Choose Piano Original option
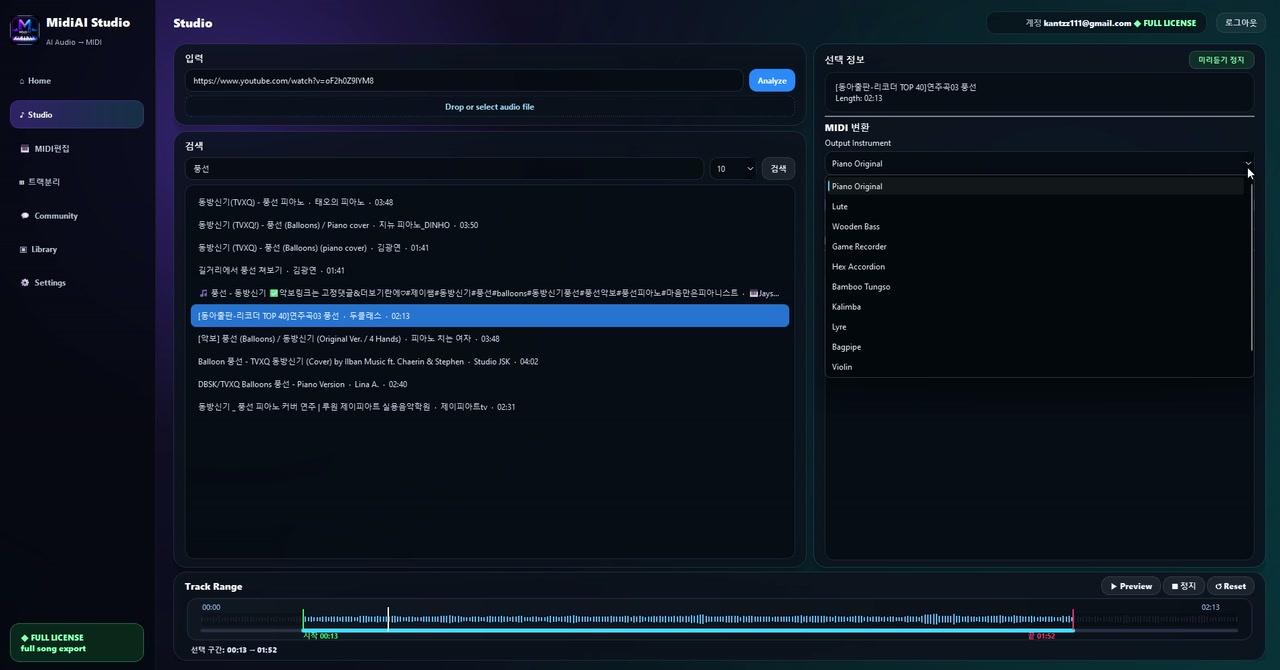Viewport: 1280px width, 670px height. tap(1035, 186)
